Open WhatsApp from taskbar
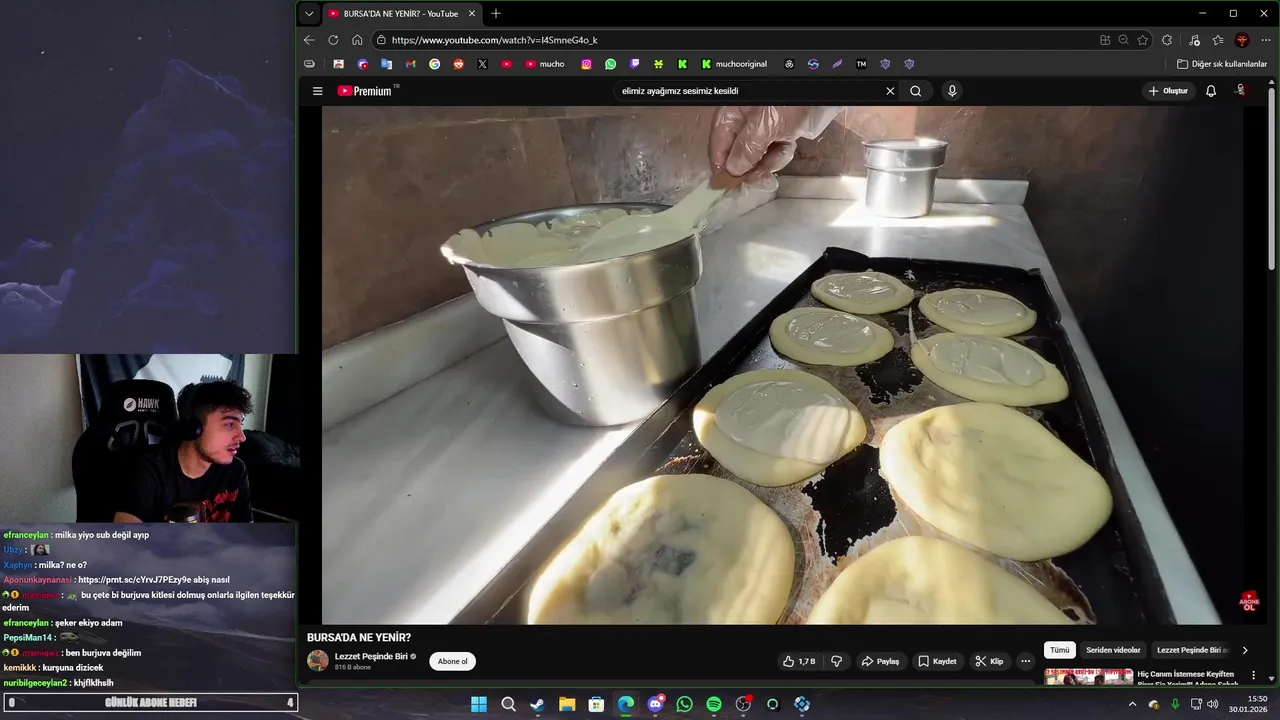1280x720 pixels. click(x=684, y=704)
